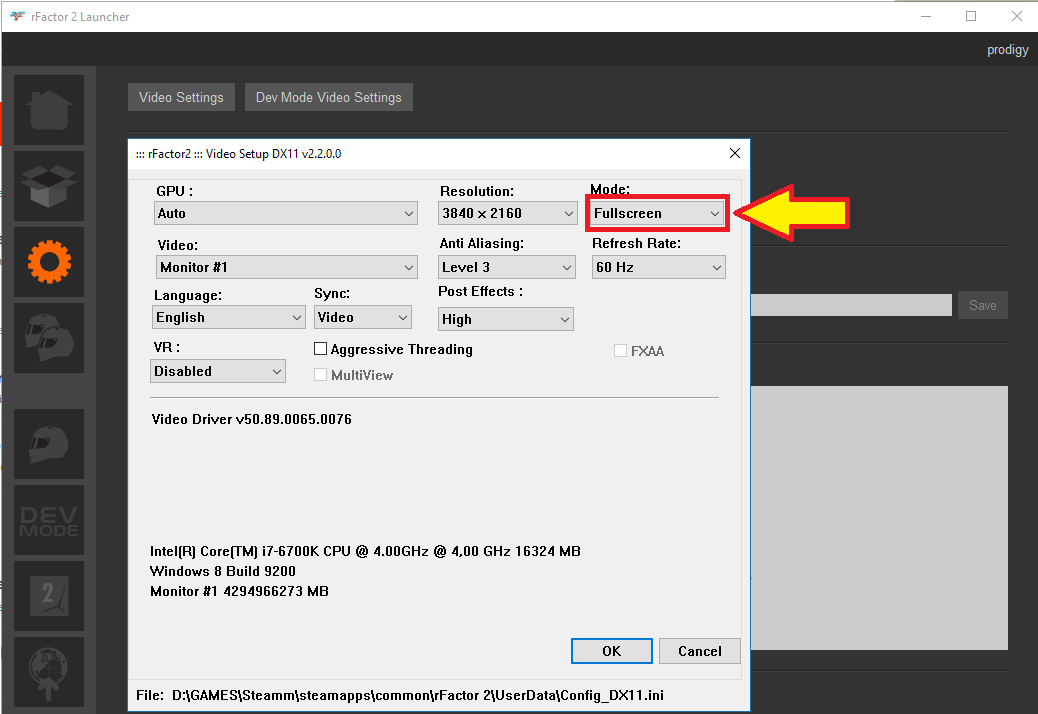Click the single helmet icon in sidebar
1038x714 pixels.
point(49,444)
